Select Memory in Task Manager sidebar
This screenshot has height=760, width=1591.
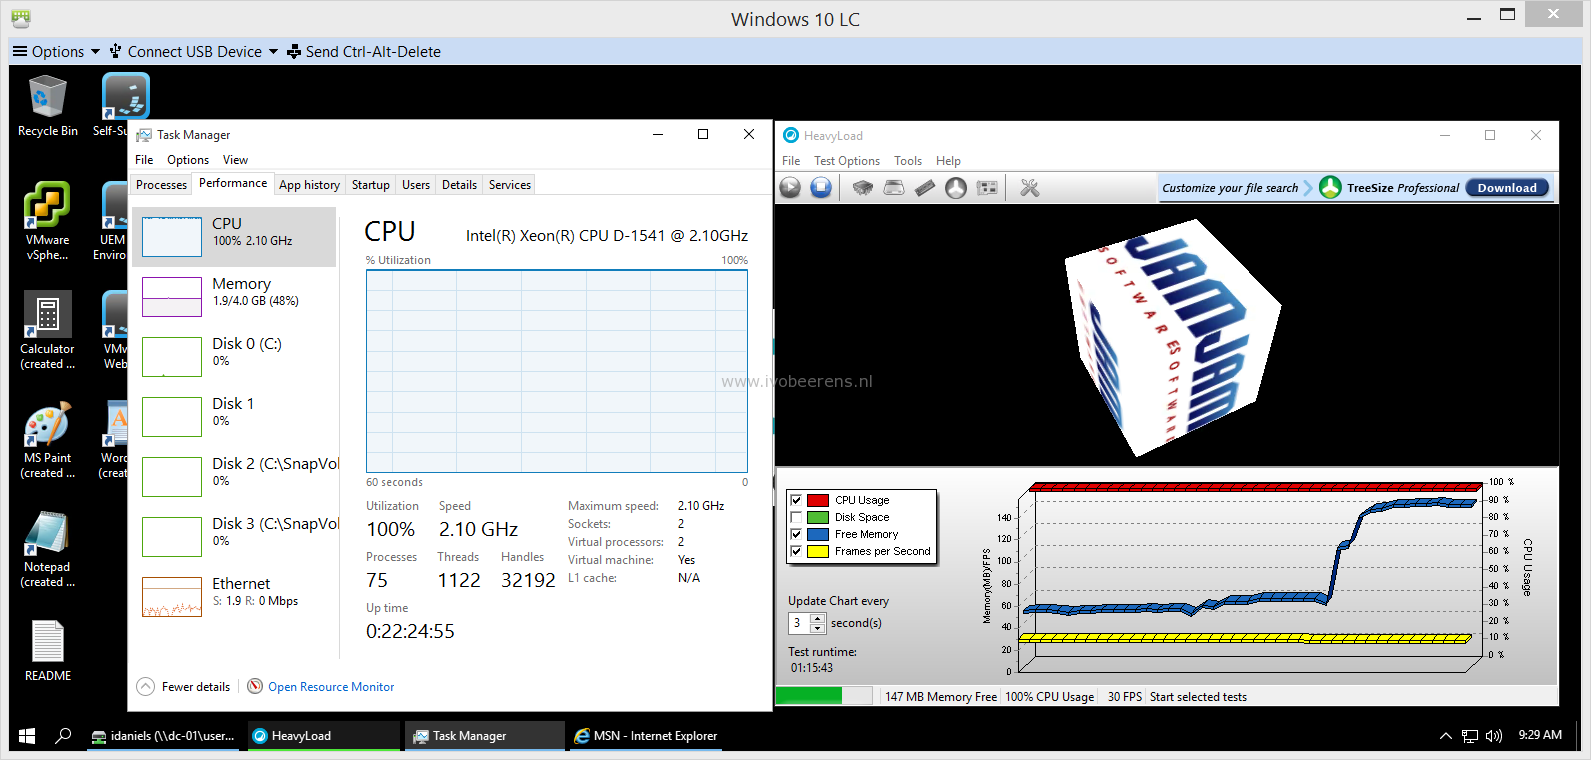234,297
